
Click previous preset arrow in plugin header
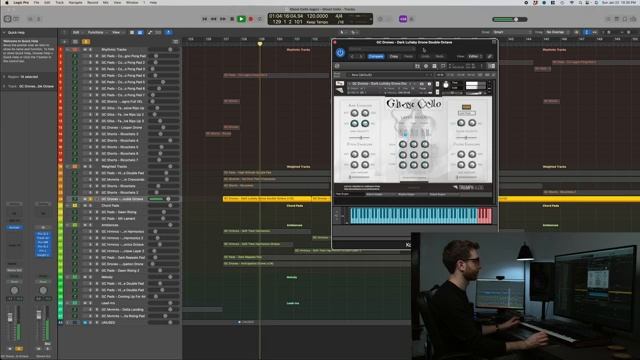353,56
